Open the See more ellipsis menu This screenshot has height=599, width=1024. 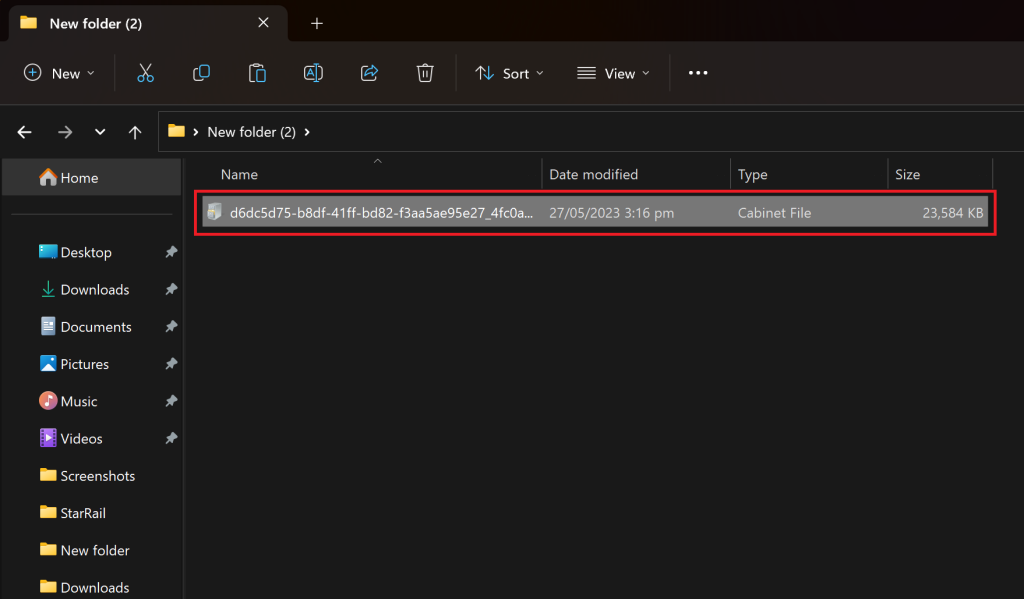click(x=698, y=73)
